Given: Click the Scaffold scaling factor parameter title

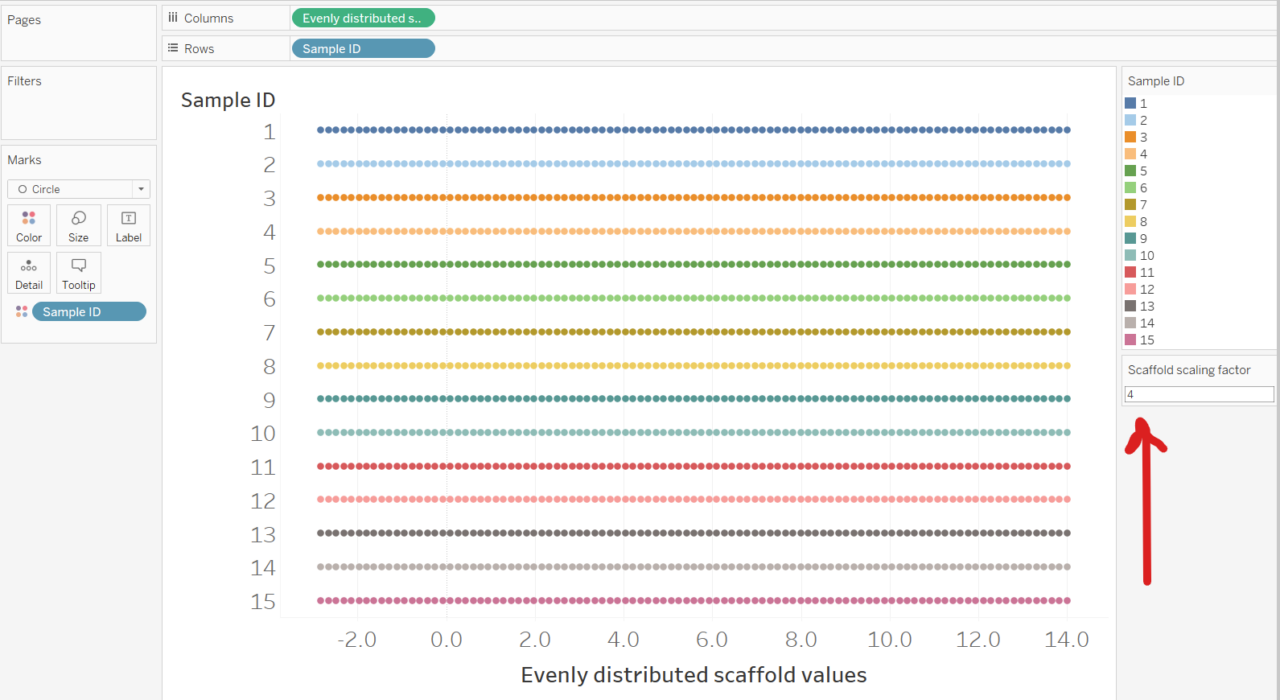Looking at the screenshot, I should [1189, 370].
